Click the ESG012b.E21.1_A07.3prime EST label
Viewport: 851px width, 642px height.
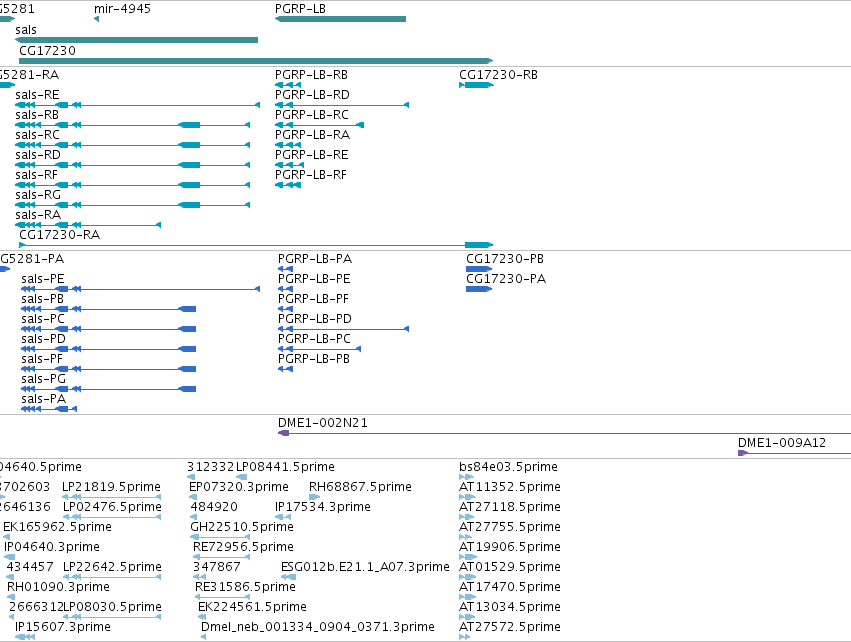[x=365, y=567]
